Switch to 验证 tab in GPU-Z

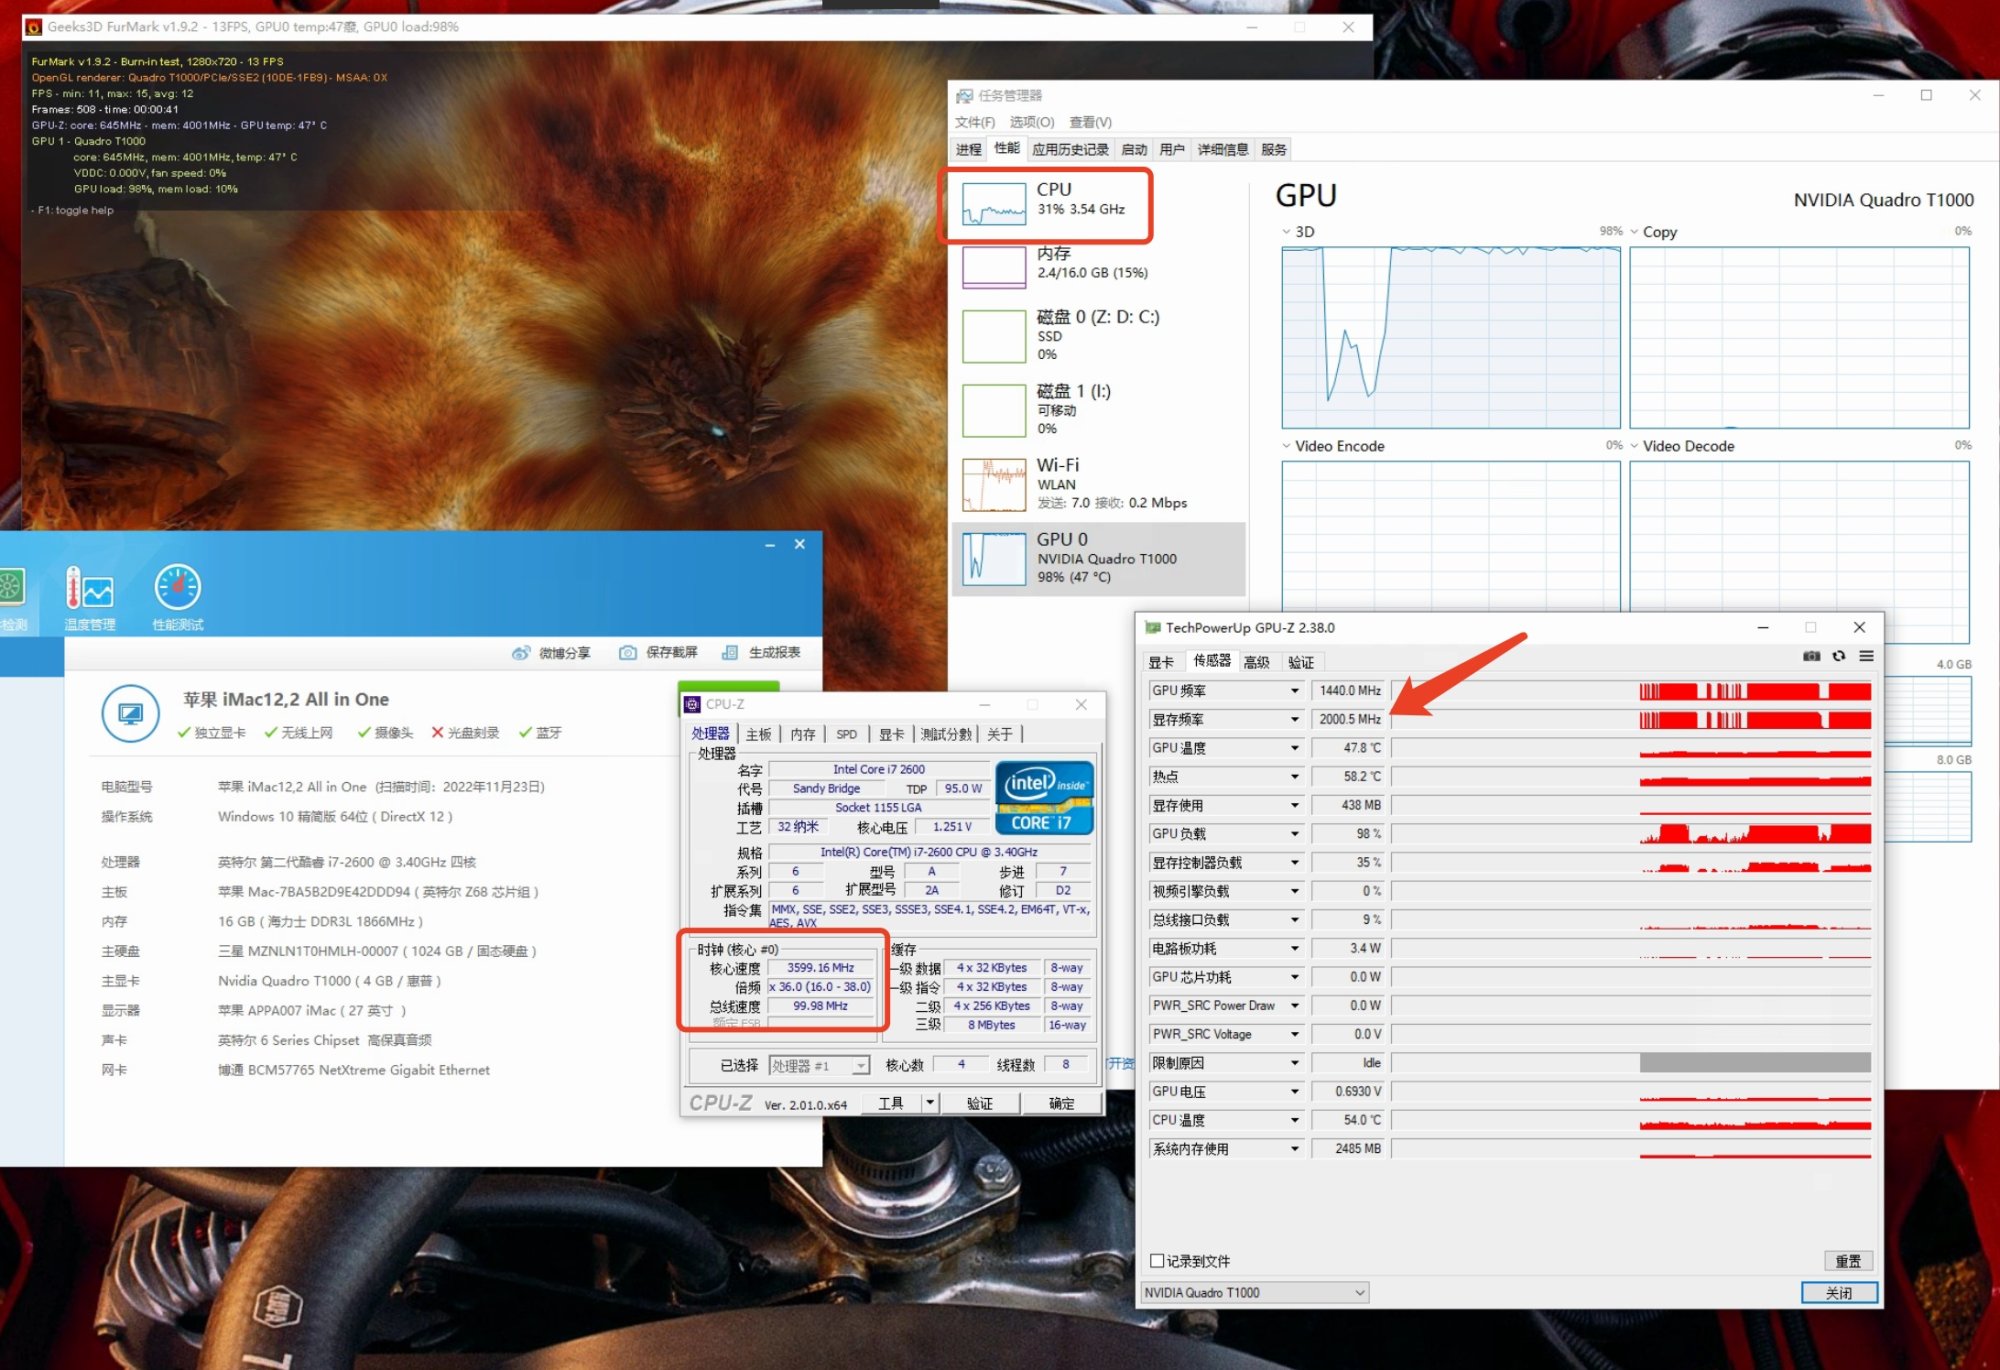(1301, 662)
